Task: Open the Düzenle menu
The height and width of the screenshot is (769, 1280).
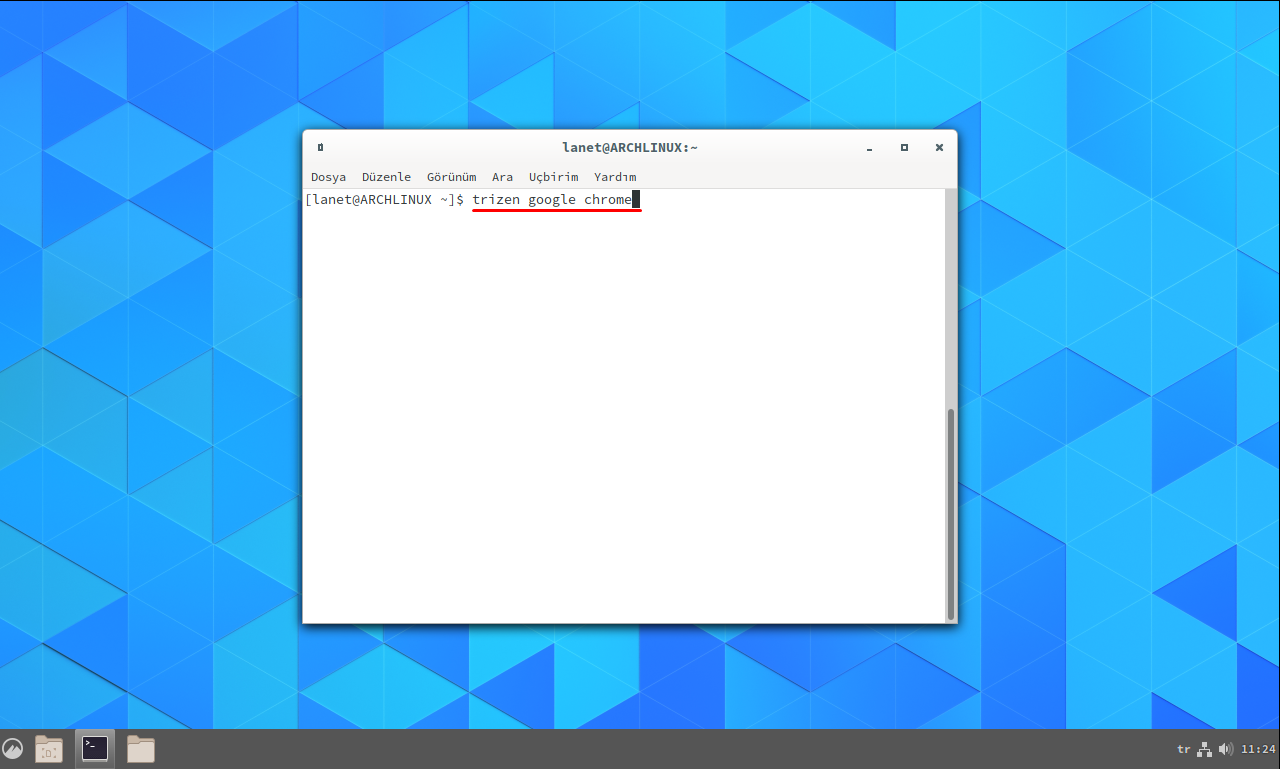Action: [386, 177]
